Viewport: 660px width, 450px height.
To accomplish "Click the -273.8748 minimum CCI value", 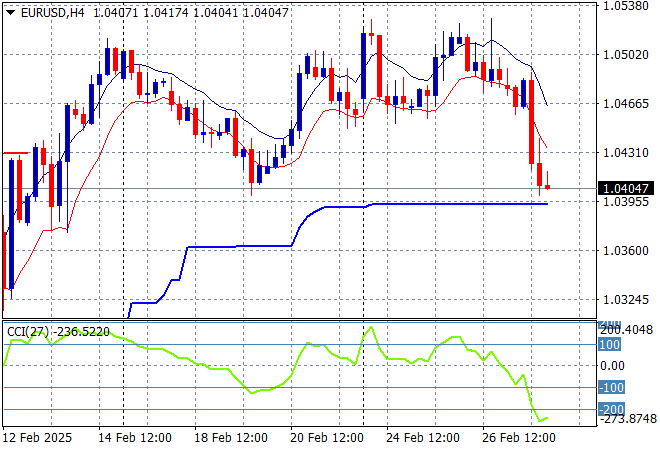I will tap(628, 418).
